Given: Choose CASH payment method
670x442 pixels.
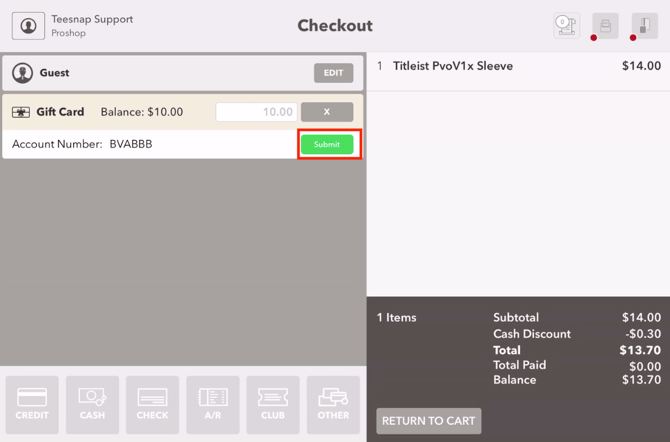Looking at the screenshot, I should tap(92, 404).
